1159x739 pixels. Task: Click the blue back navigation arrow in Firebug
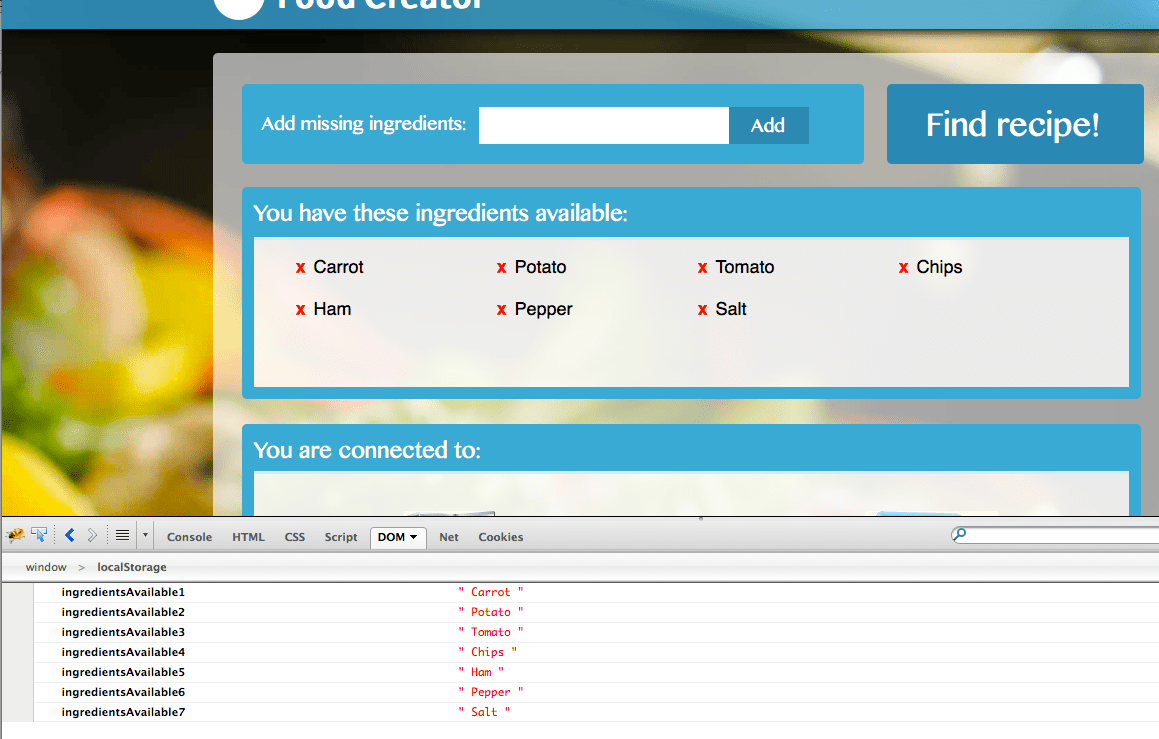(x=68, y=534)
